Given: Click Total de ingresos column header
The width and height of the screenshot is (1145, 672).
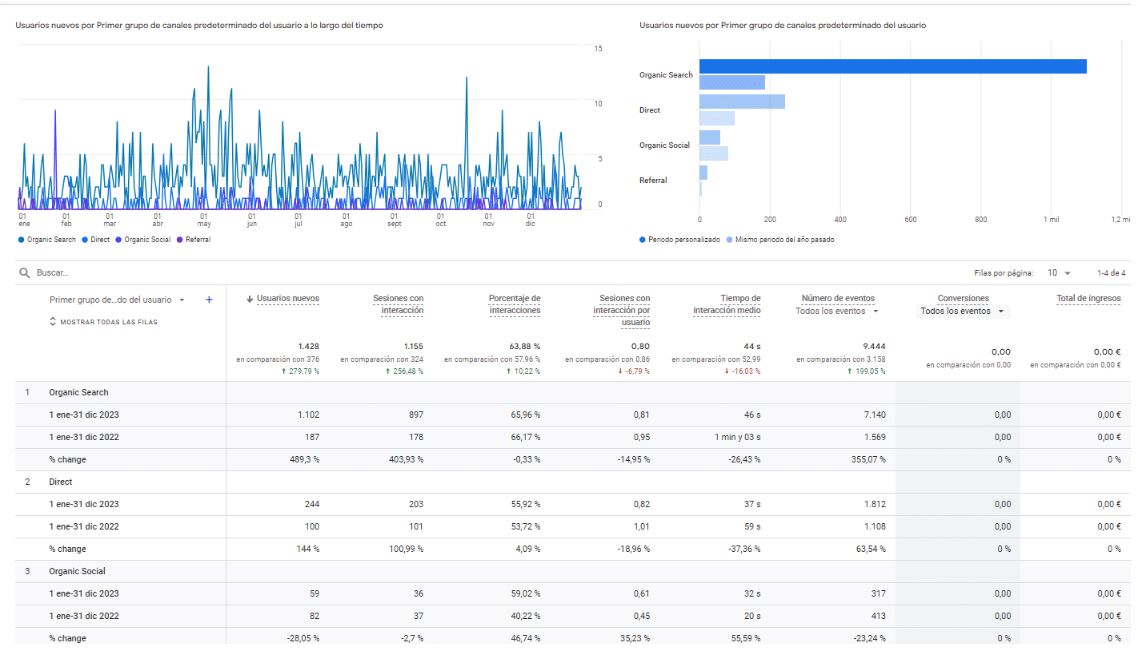Looking at the screenshot, I should pos(1088,298).
